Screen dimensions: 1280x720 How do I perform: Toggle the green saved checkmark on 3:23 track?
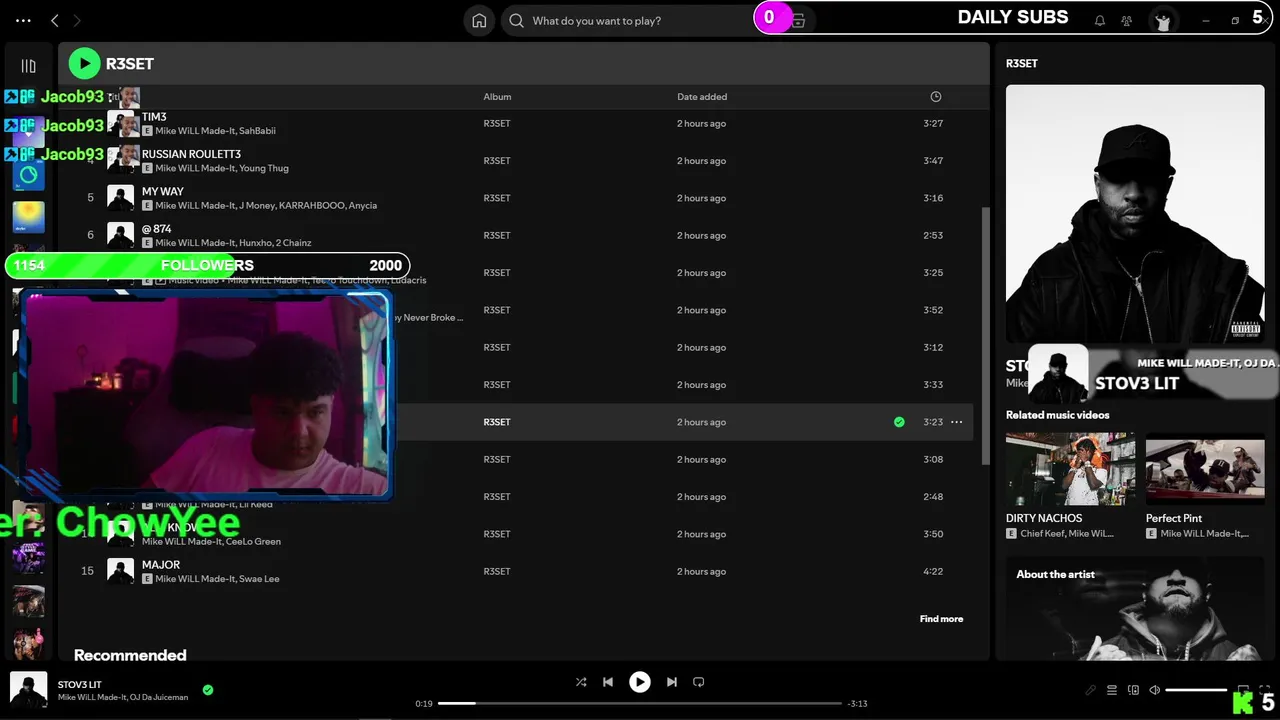coord(899,422)
